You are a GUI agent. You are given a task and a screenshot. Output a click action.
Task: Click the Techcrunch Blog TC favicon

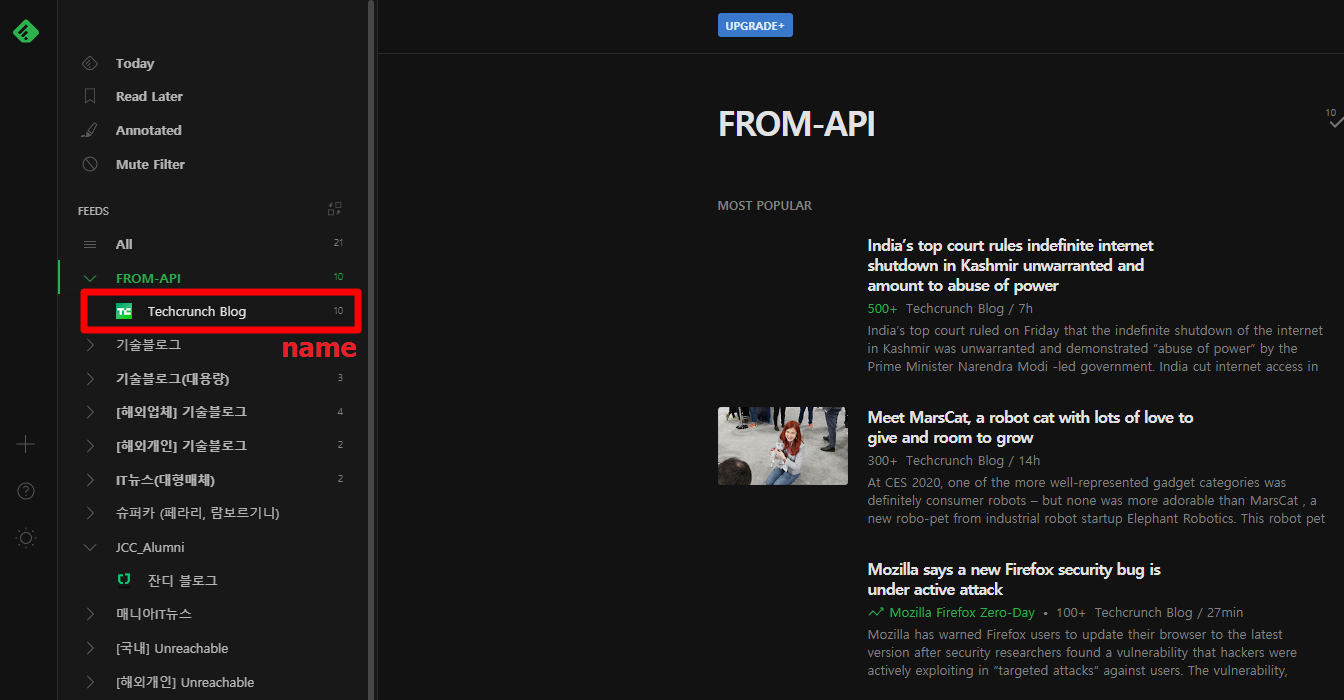[124, 311]
